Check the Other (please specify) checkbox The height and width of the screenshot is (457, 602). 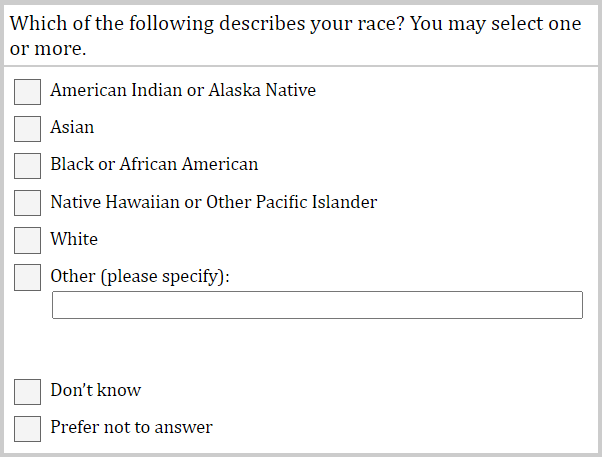coord(28,277)
